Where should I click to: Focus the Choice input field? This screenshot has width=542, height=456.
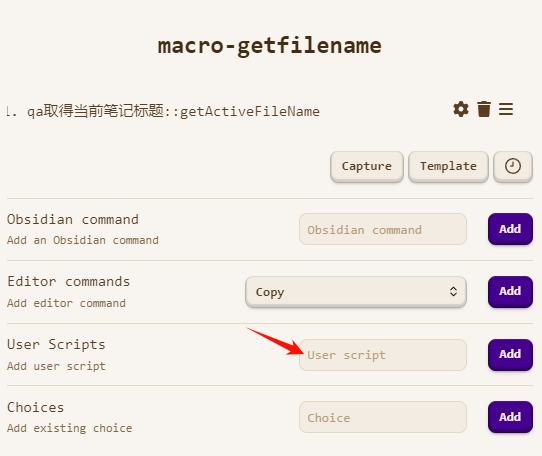(x=383, y=417)
